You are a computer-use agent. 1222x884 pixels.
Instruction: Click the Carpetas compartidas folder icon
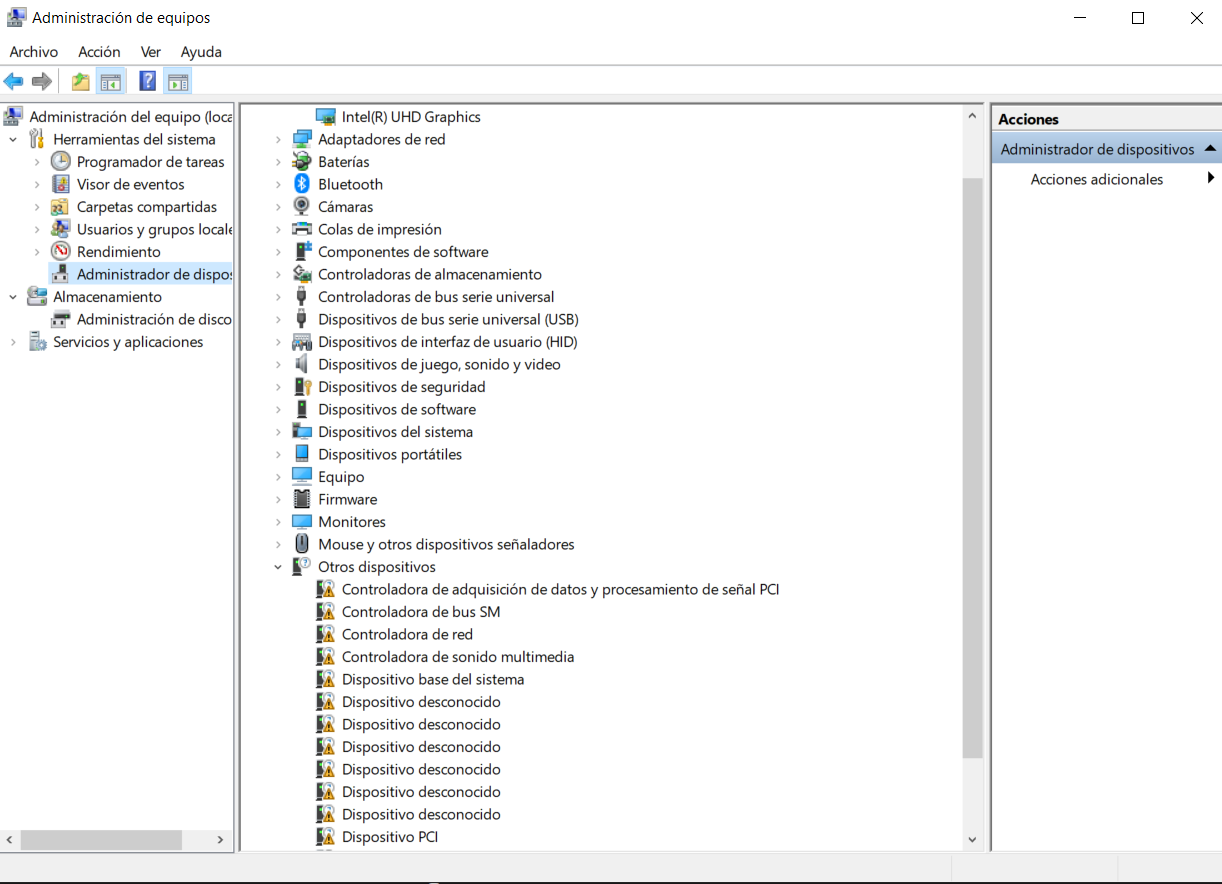61,206
